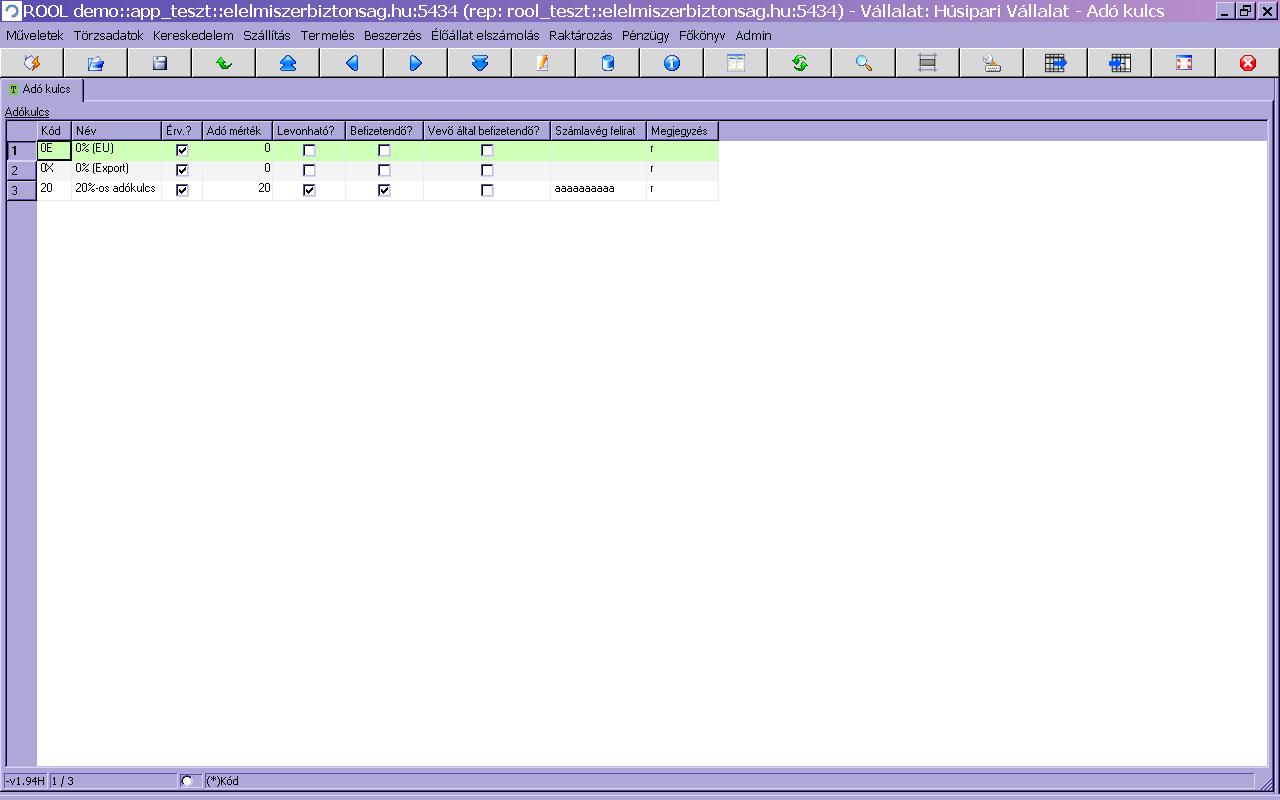Click Adó mérték value 20 cell
Image resolution: width=1280 pixels, height=800 pixels.
[x=237, y=190]
